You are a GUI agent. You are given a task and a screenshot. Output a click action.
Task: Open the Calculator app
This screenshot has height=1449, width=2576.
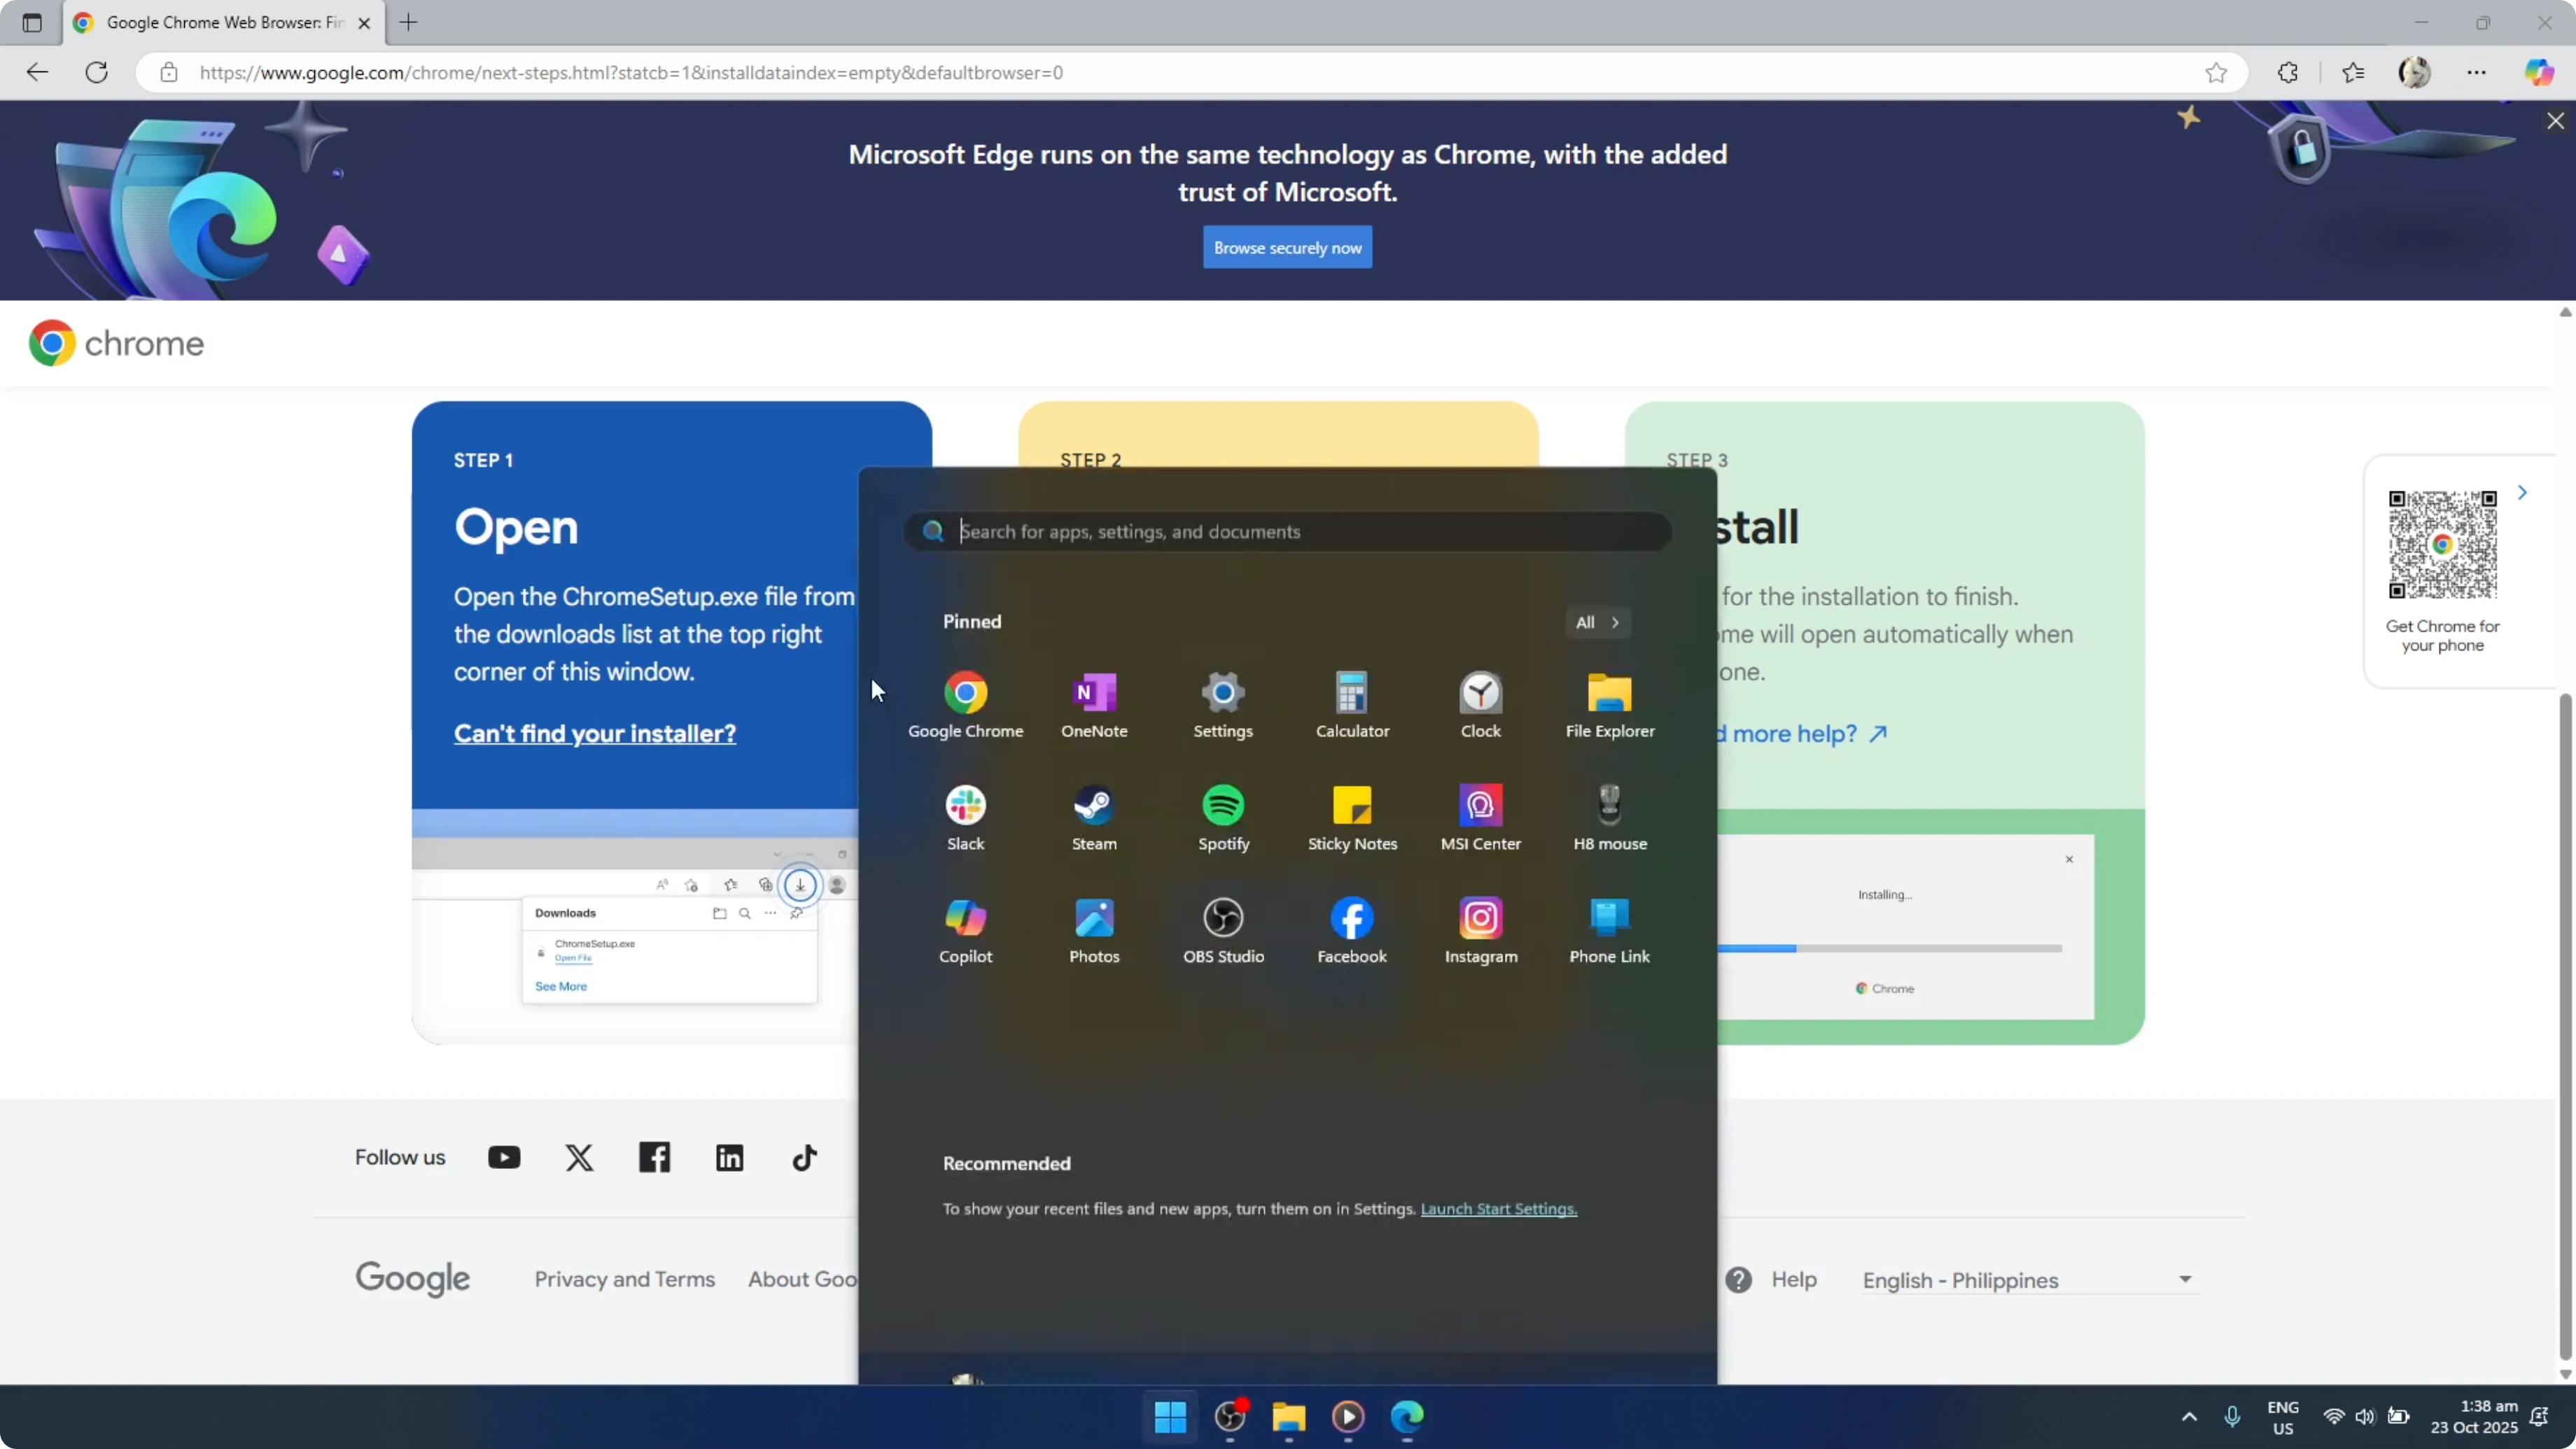(1352, 705)
